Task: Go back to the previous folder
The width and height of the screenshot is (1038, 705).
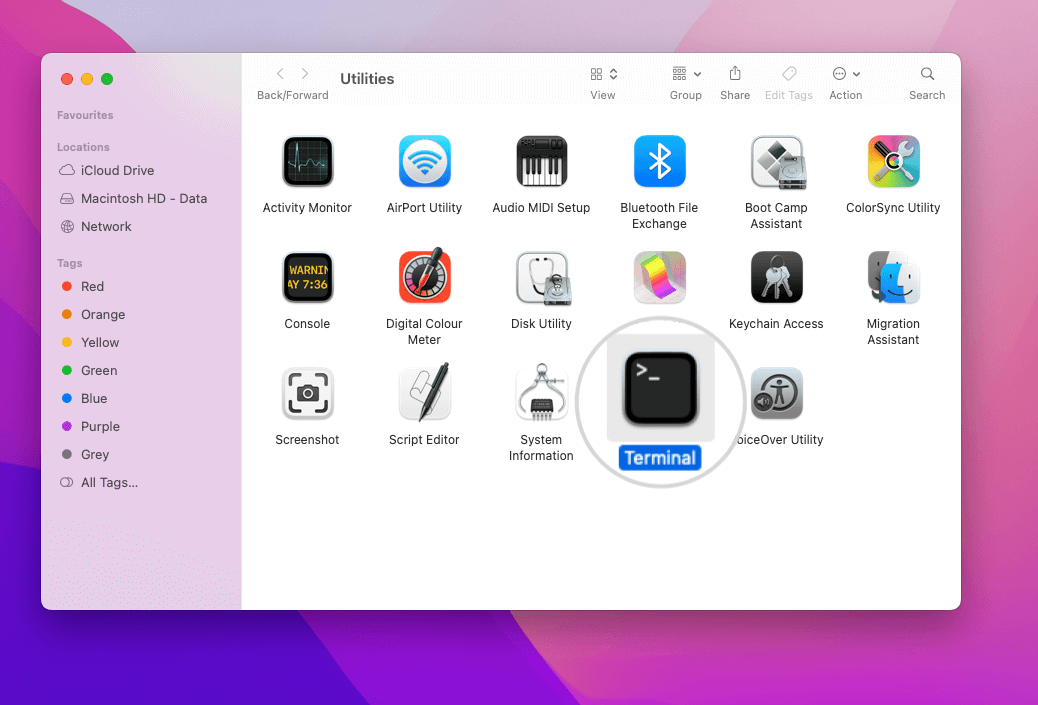Action: coord(280,73)
